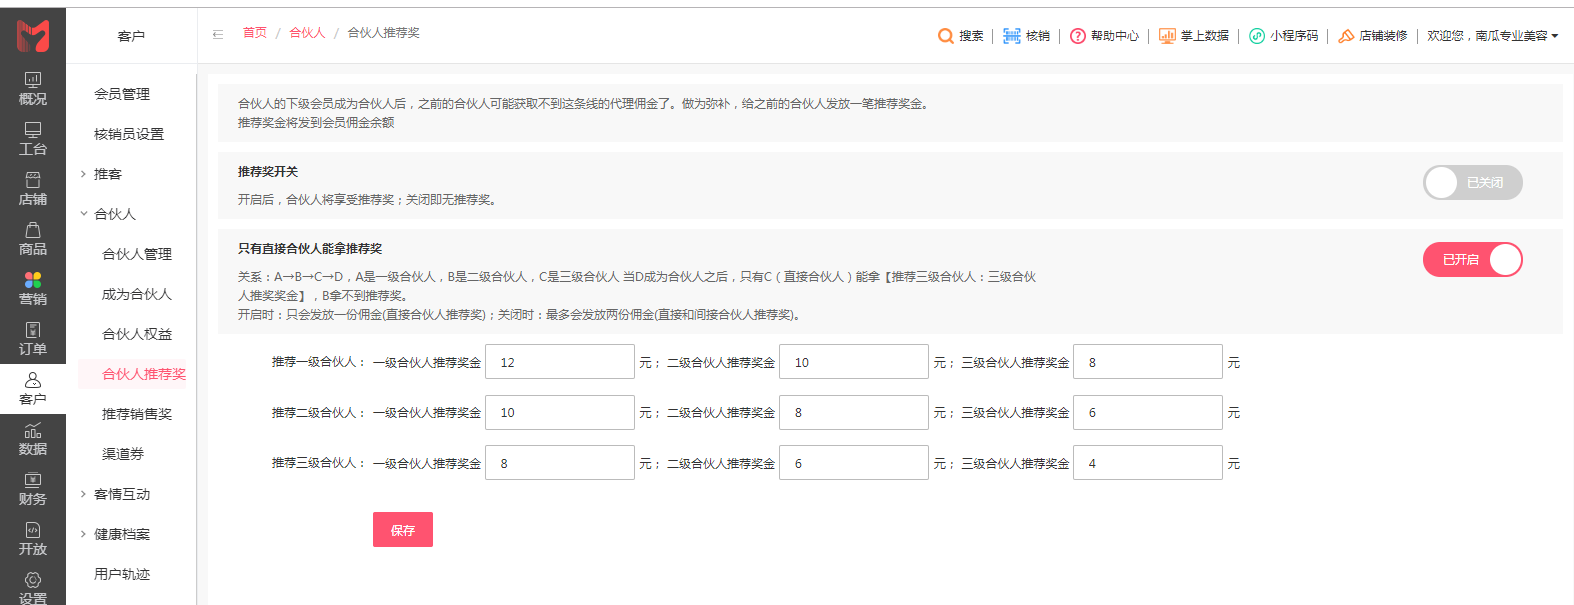The image size is (1574, 605).
Task: Click the 掌上数据 text in header
Action: pyautogui.click(x=1204, y=36)
